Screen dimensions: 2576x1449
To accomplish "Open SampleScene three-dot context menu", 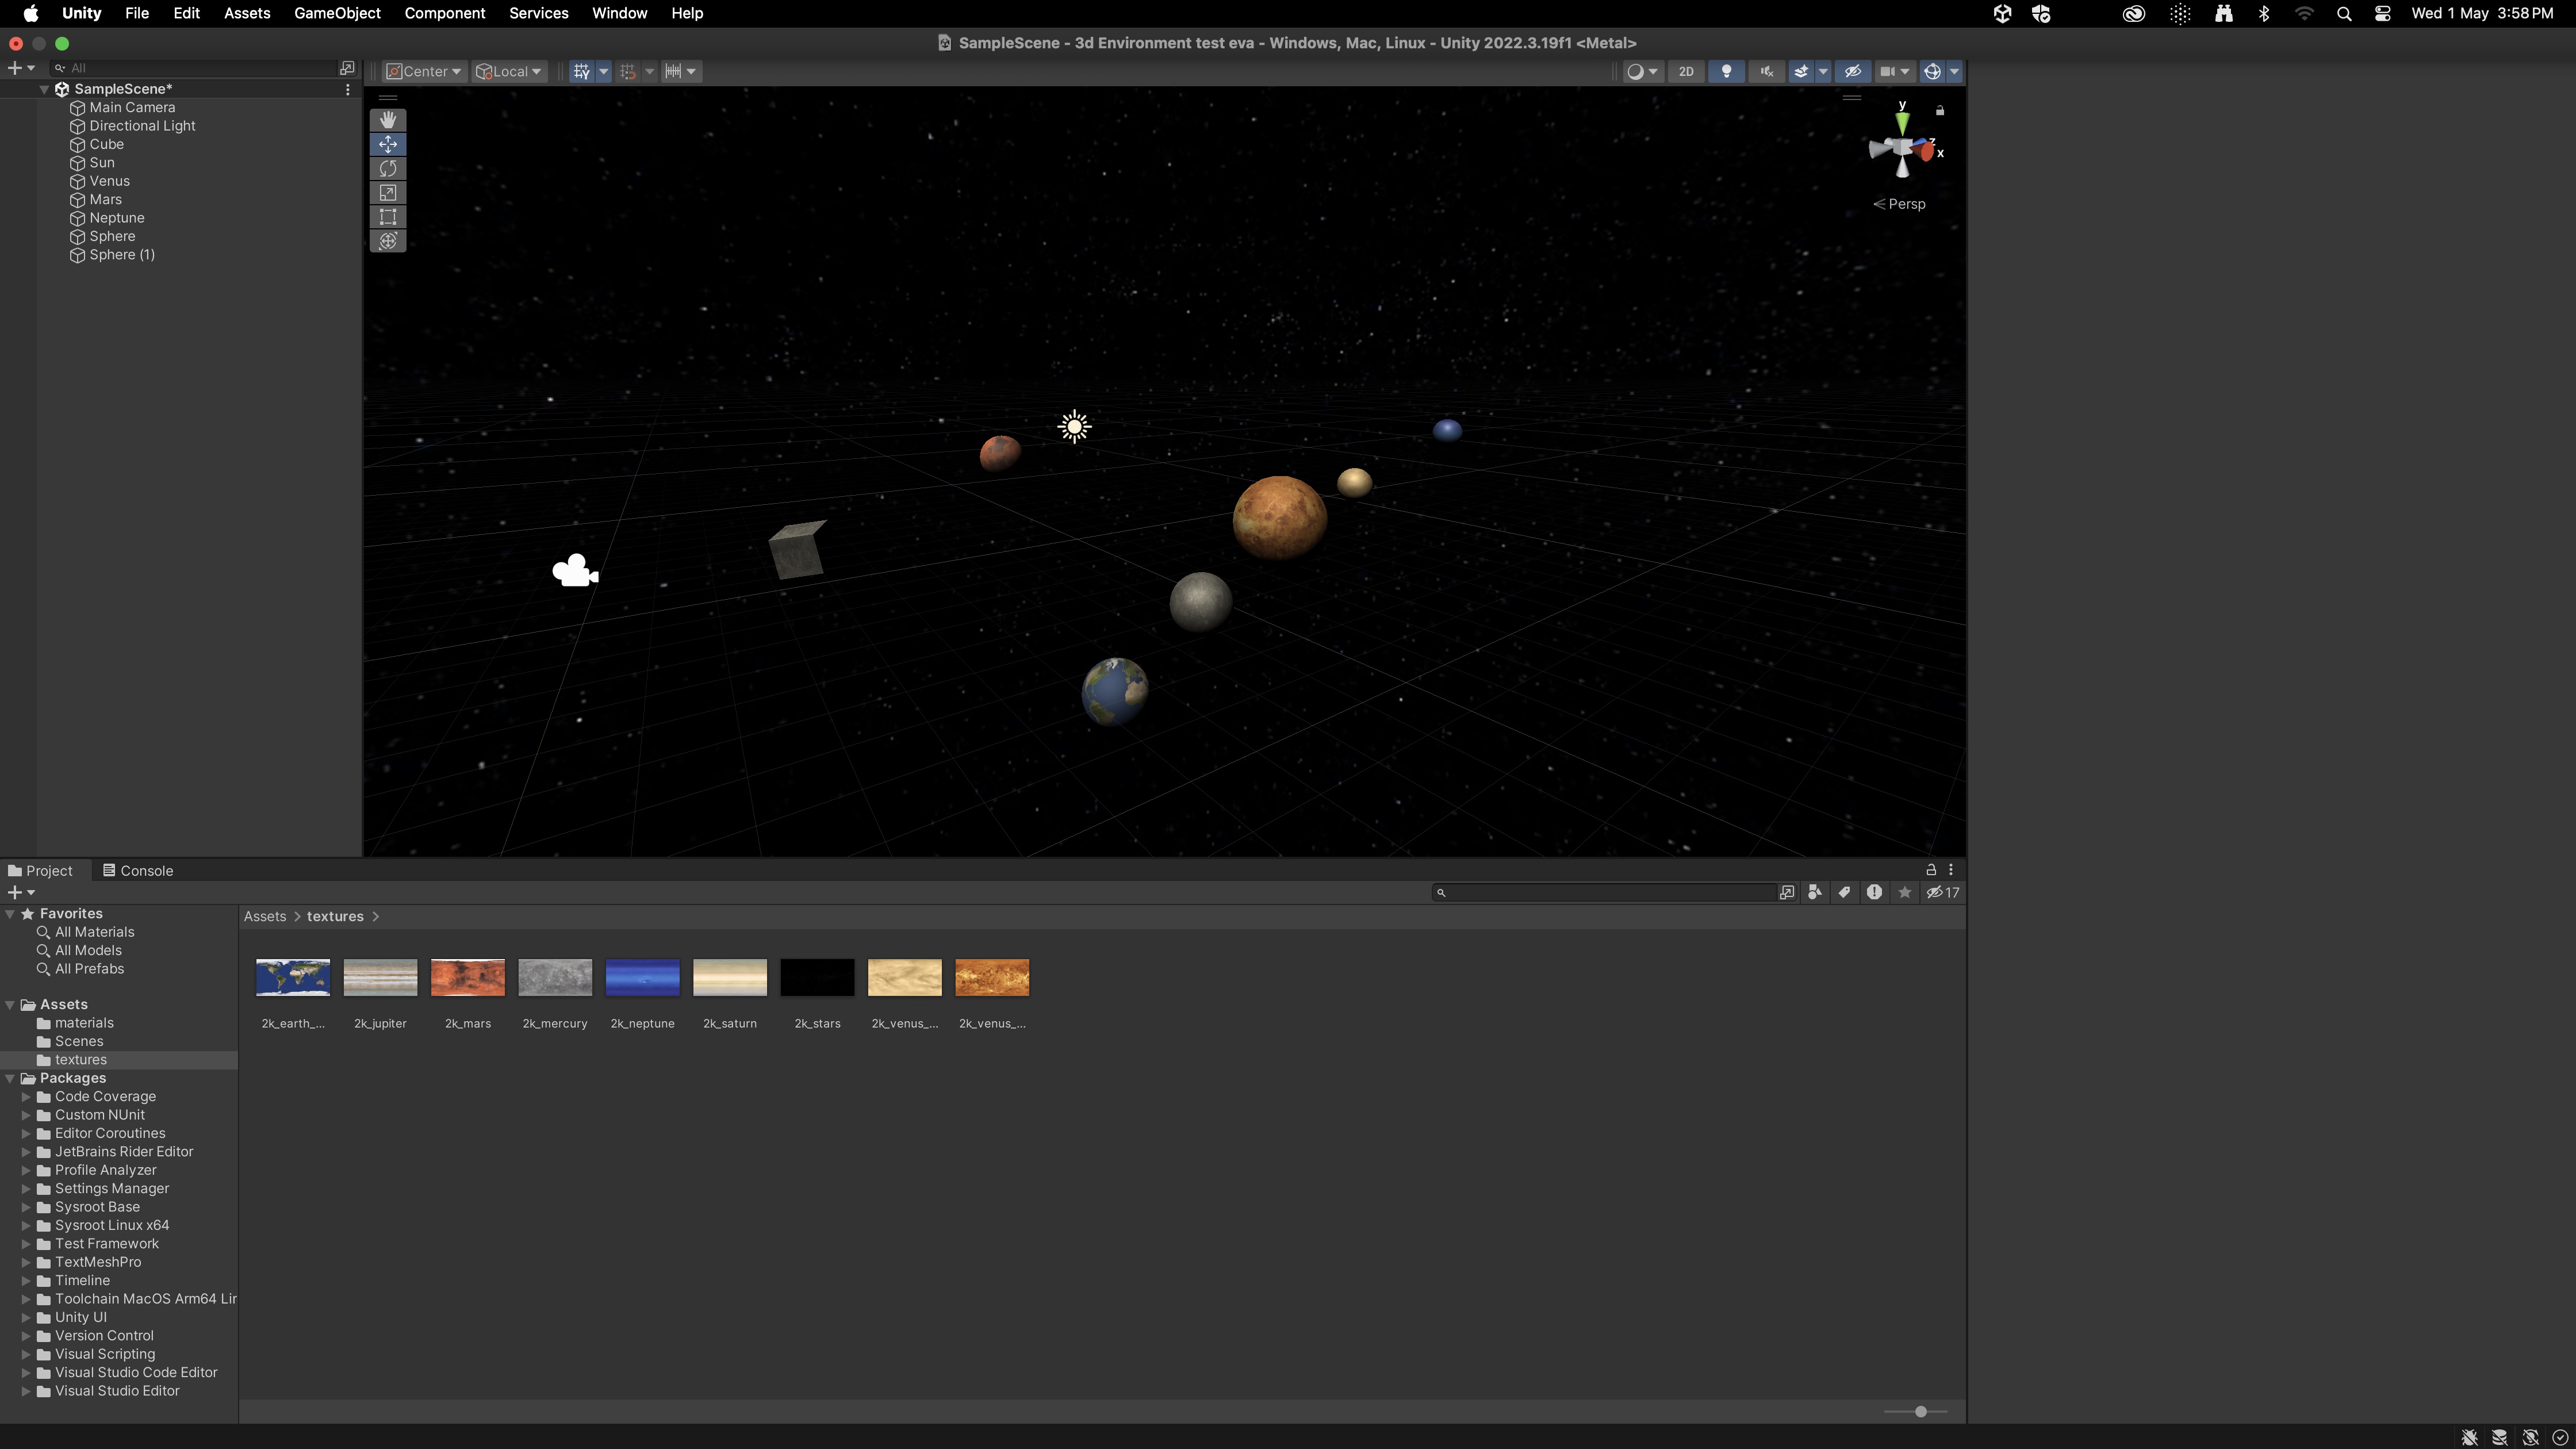I will (348, 89).
